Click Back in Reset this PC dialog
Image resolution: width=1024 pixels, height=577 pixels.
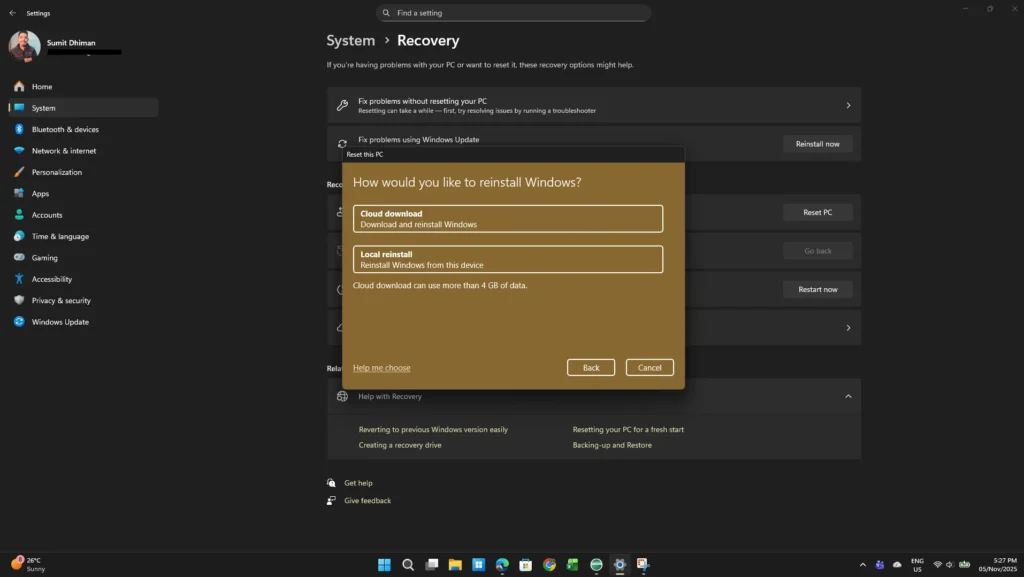click(590, 367)
